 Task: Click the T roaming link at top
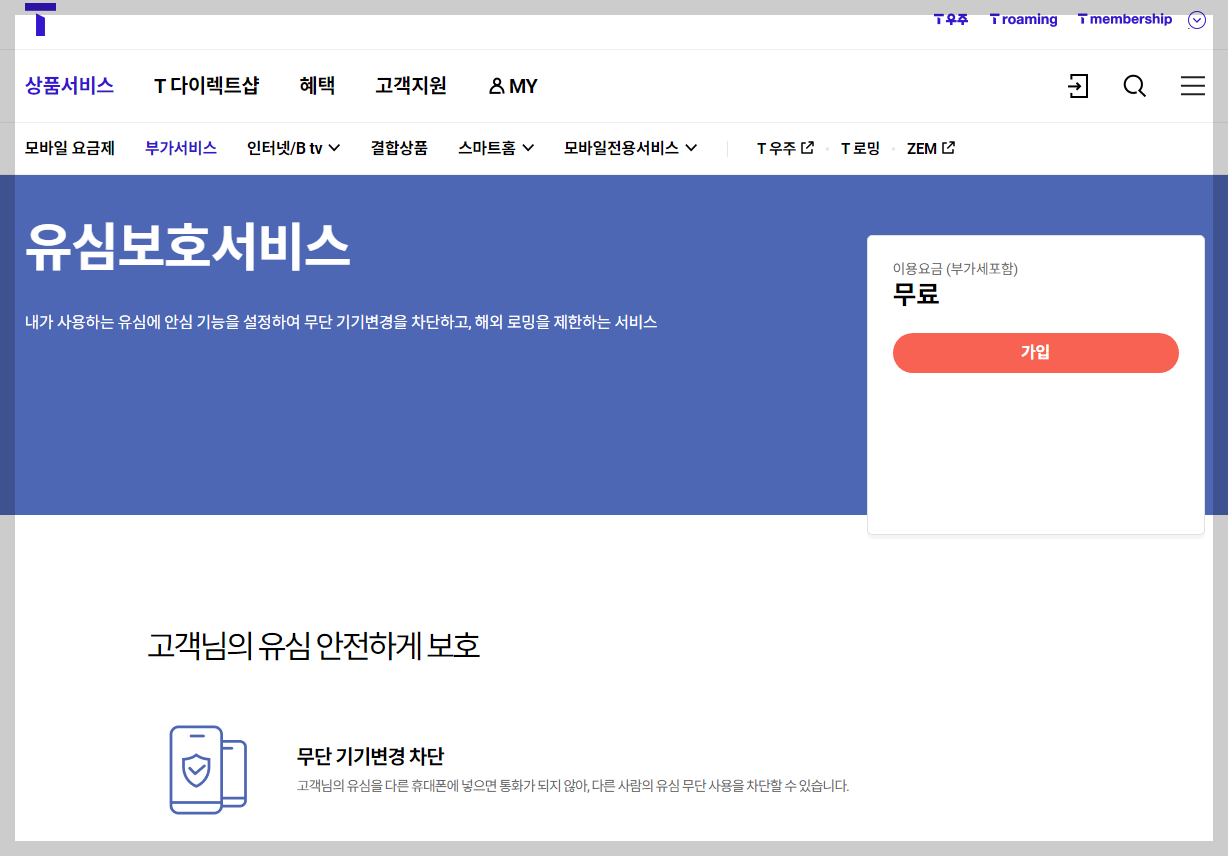point(1023,18)
